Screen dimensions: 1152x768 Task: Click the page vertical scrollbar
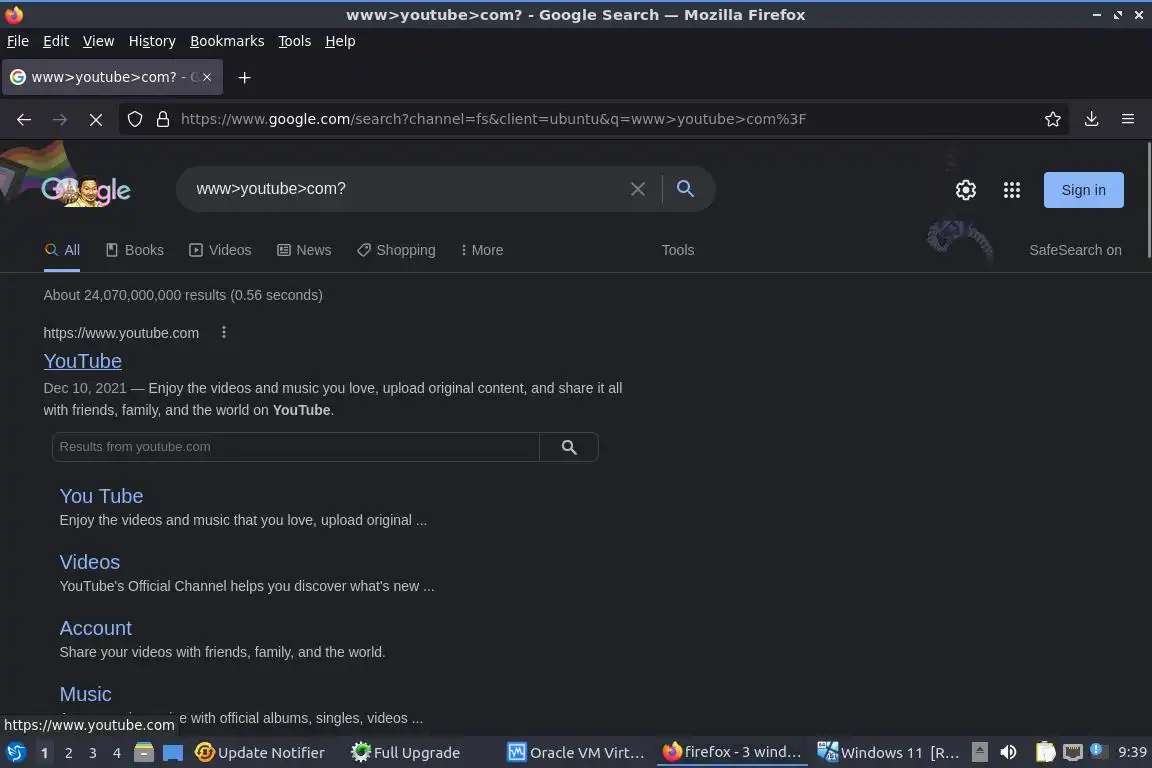pyautogui.click(x=1148, y=200)
